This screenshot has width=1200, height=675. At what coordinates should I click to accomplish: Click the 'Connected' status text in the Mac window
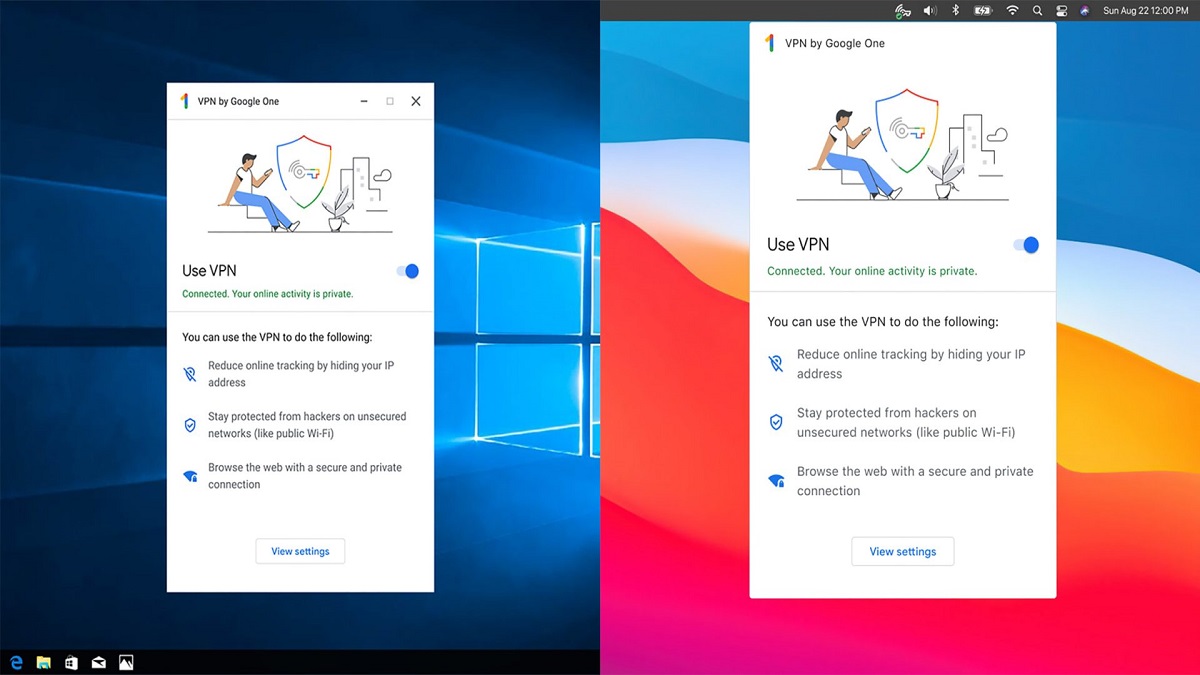tap(872, 271)
